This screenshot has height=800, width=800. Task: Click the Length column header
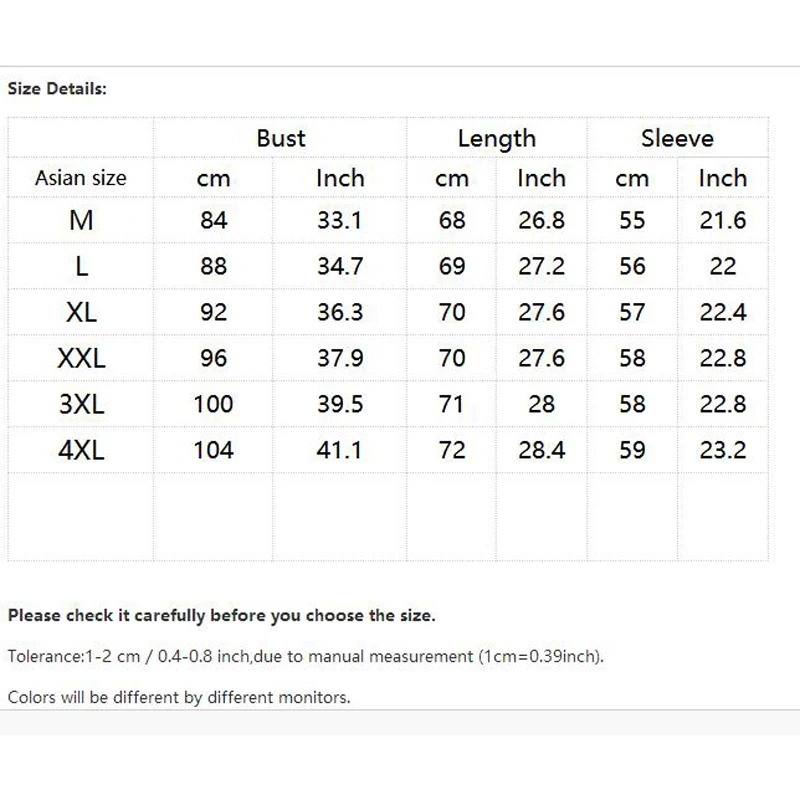[496, 139]
